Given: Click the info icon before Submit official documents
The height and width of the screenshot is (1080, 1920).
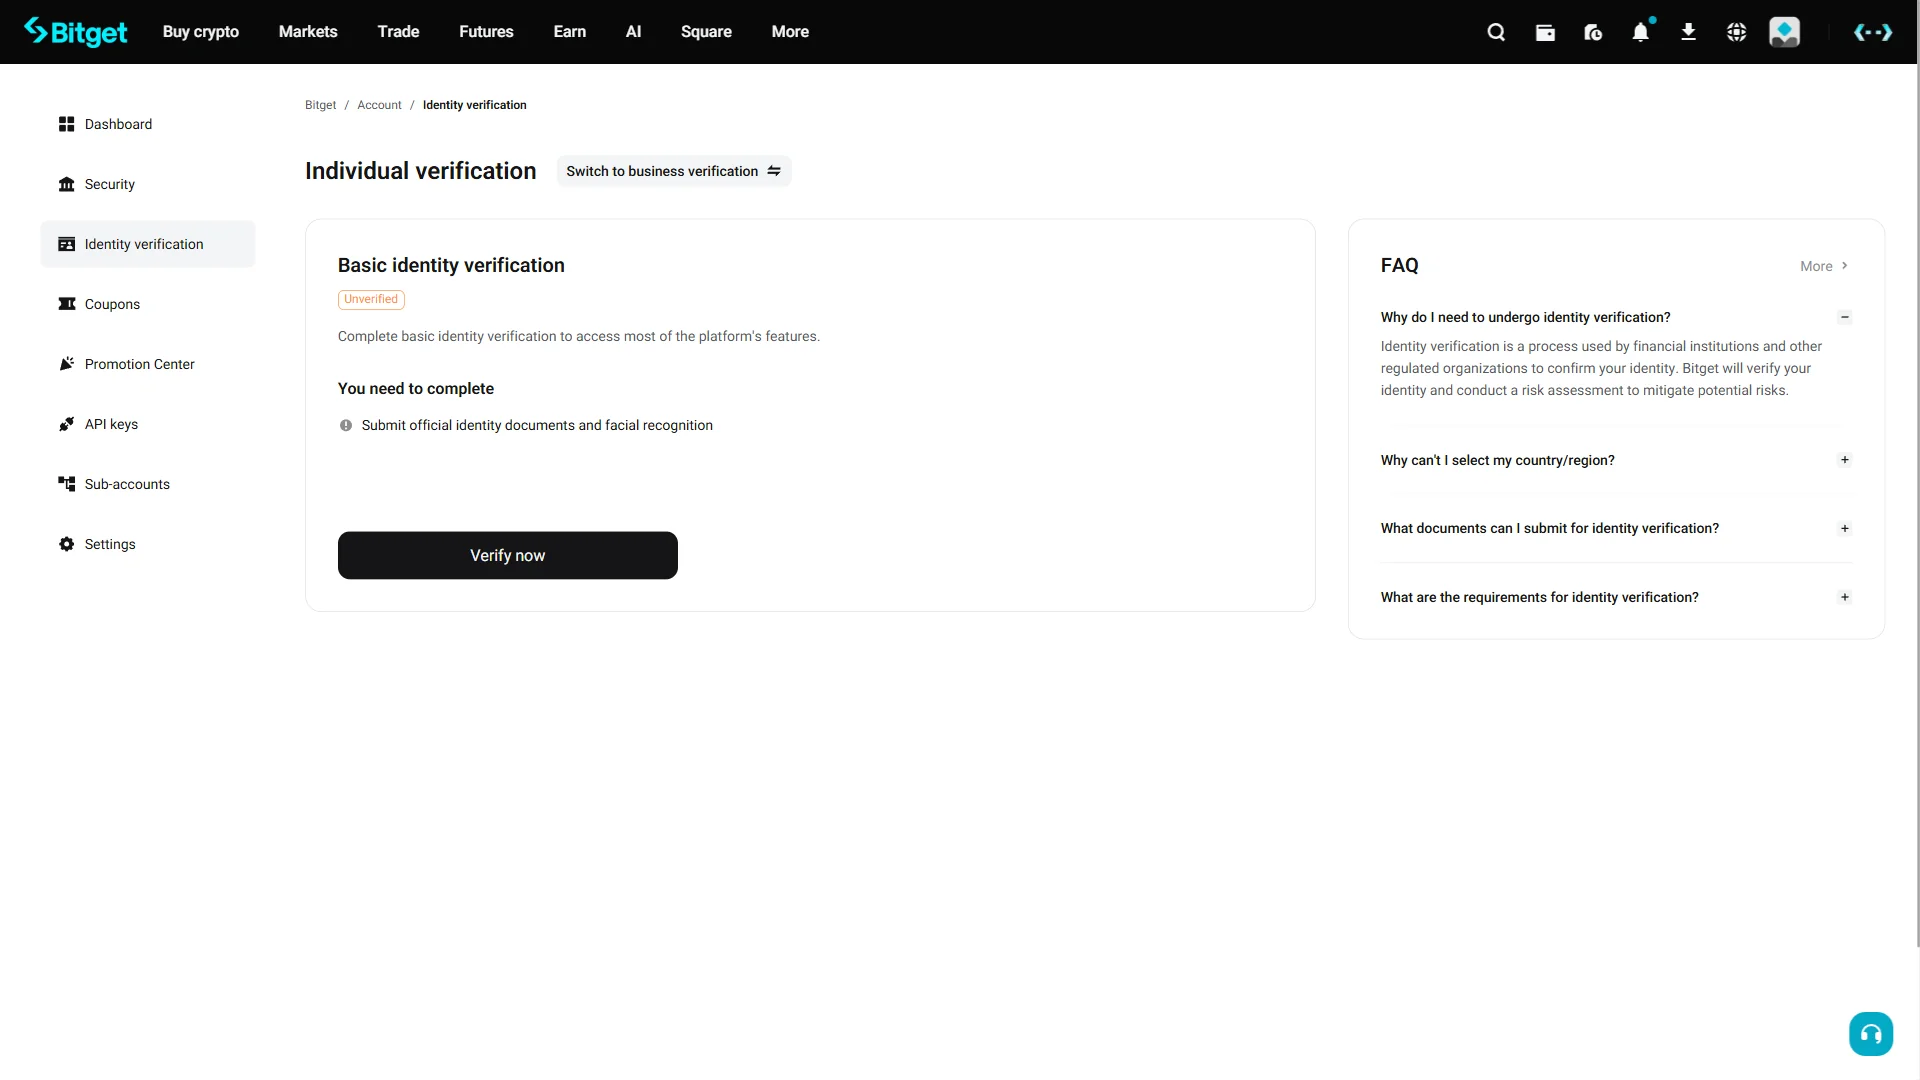Looking at the screenshot, I should [x=346, y=425].
